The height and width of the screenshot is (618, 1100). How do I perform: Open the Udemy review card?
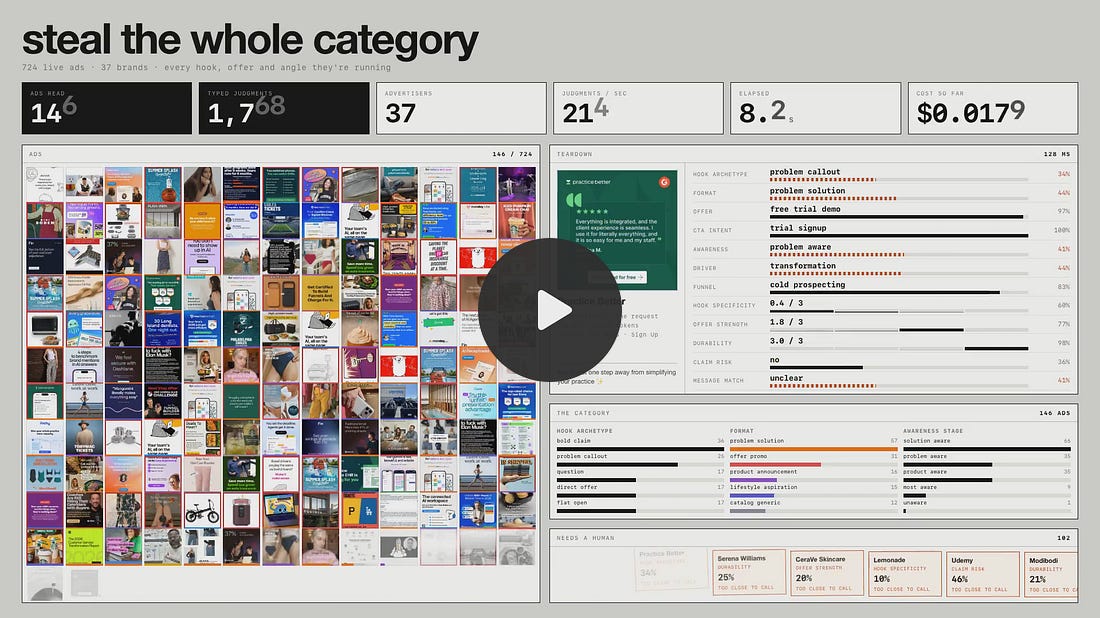pos(982,573)
